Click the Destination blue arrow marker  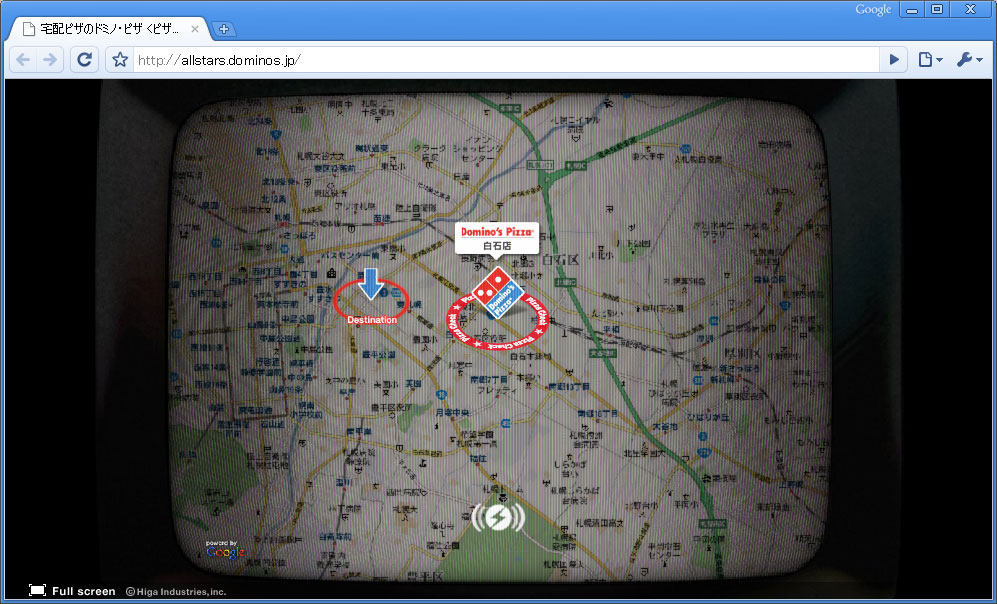pyautogui.click(x=371, y=284)
